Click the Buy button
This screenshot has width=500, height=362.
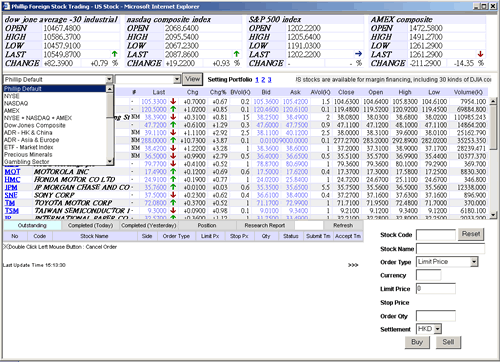coord(417,342)
